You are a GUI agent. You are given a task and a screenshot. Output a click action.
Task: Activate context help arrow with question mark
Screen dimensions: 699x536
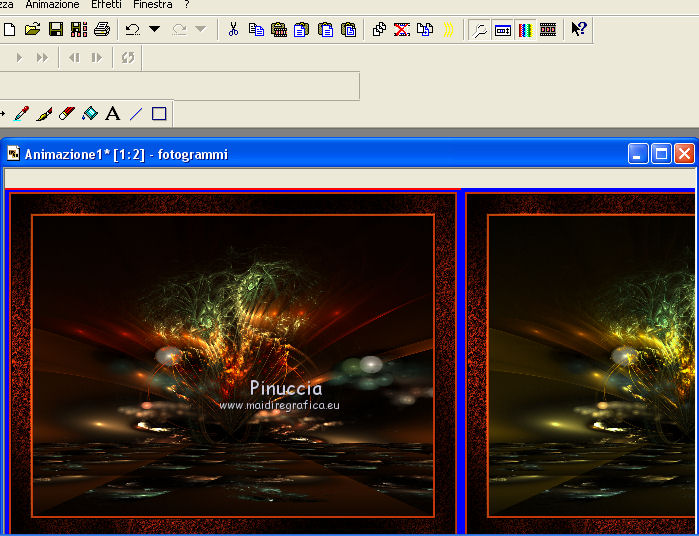pos(579,29)
